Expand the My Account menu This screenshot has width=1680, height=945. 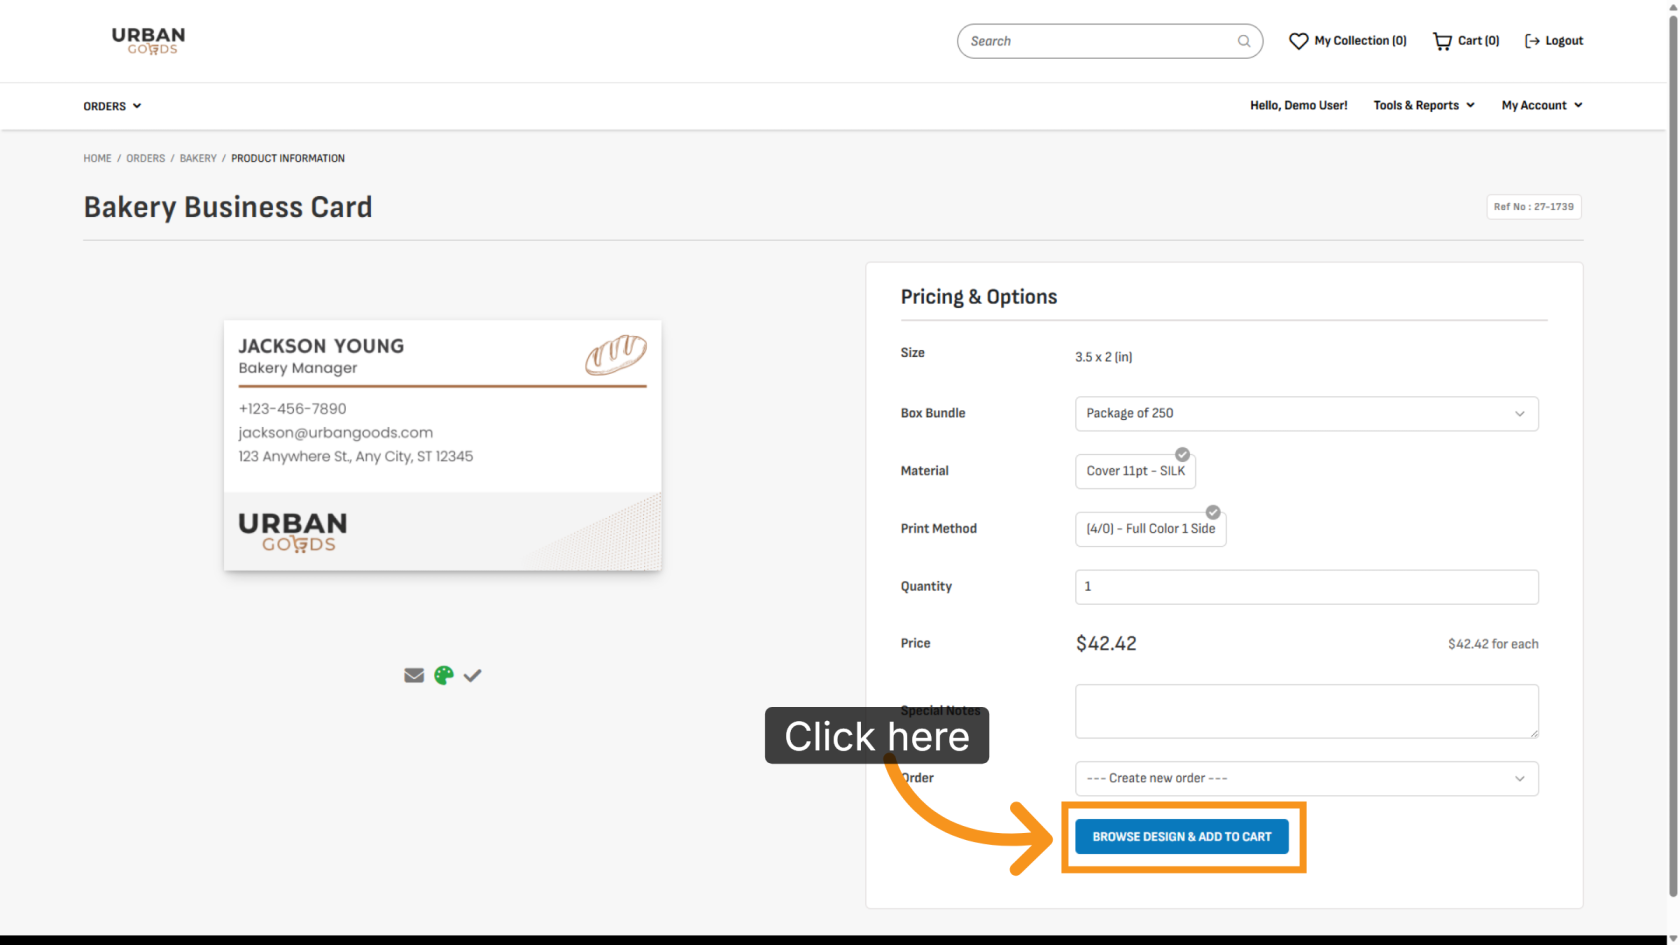(x=1541, y=105)
